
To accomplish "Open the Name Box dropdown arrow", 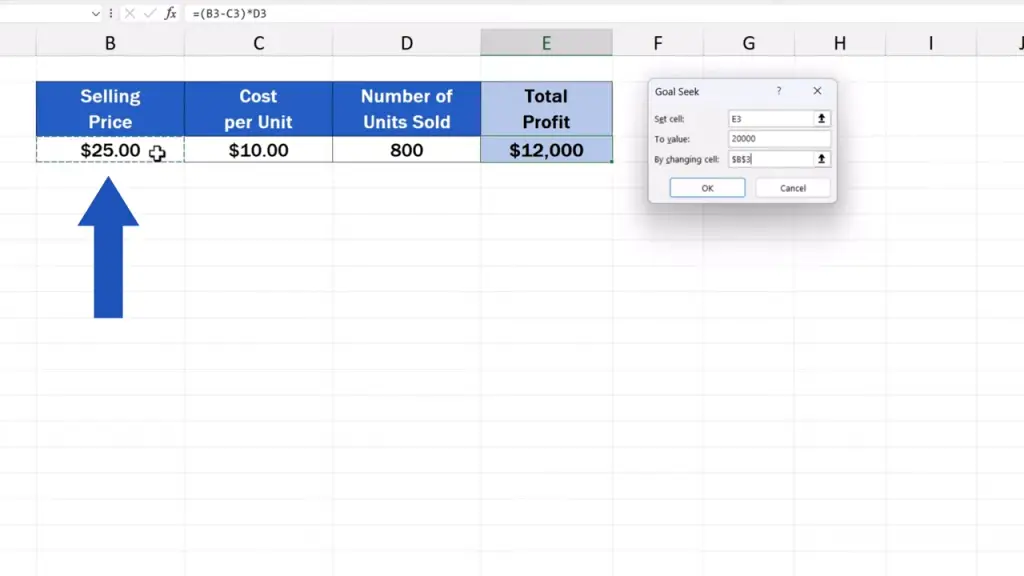I will pos(96,13).
